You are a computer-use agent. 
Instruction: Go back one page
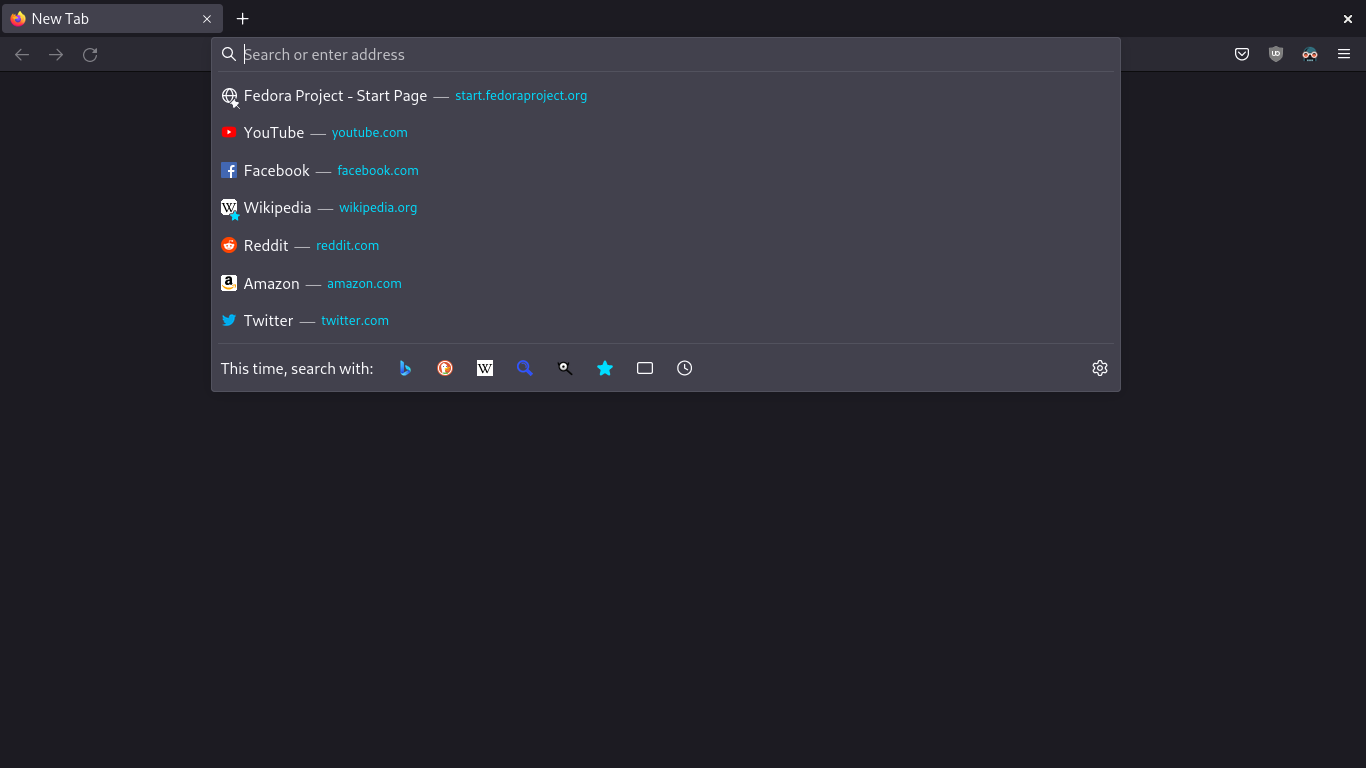22,55
